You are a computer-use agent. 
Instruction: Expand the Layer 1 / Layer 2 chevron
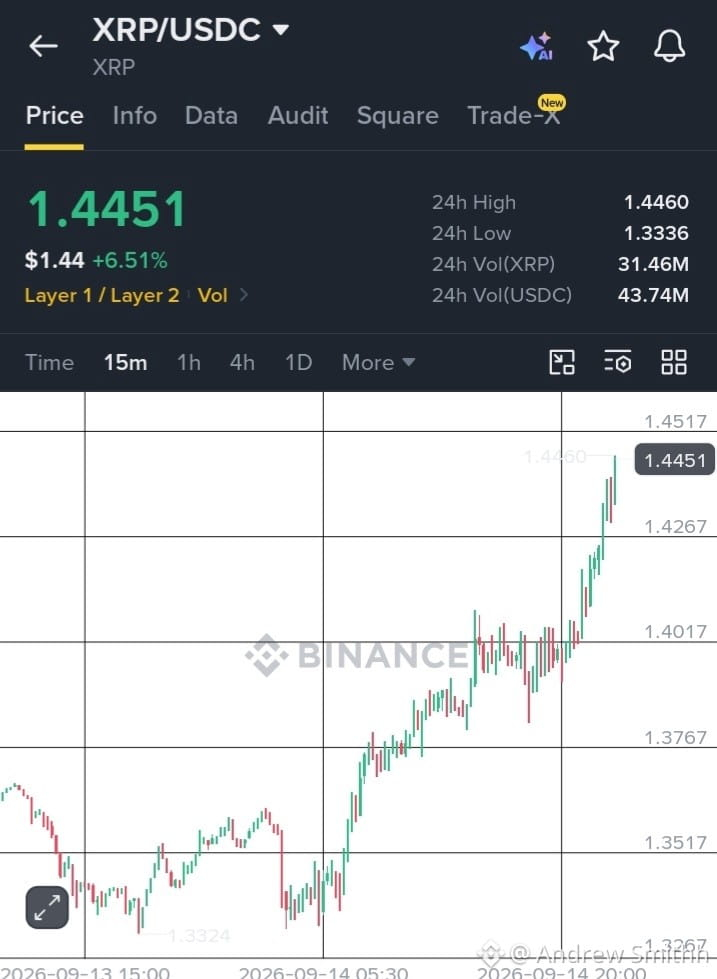tap(244, 295)
